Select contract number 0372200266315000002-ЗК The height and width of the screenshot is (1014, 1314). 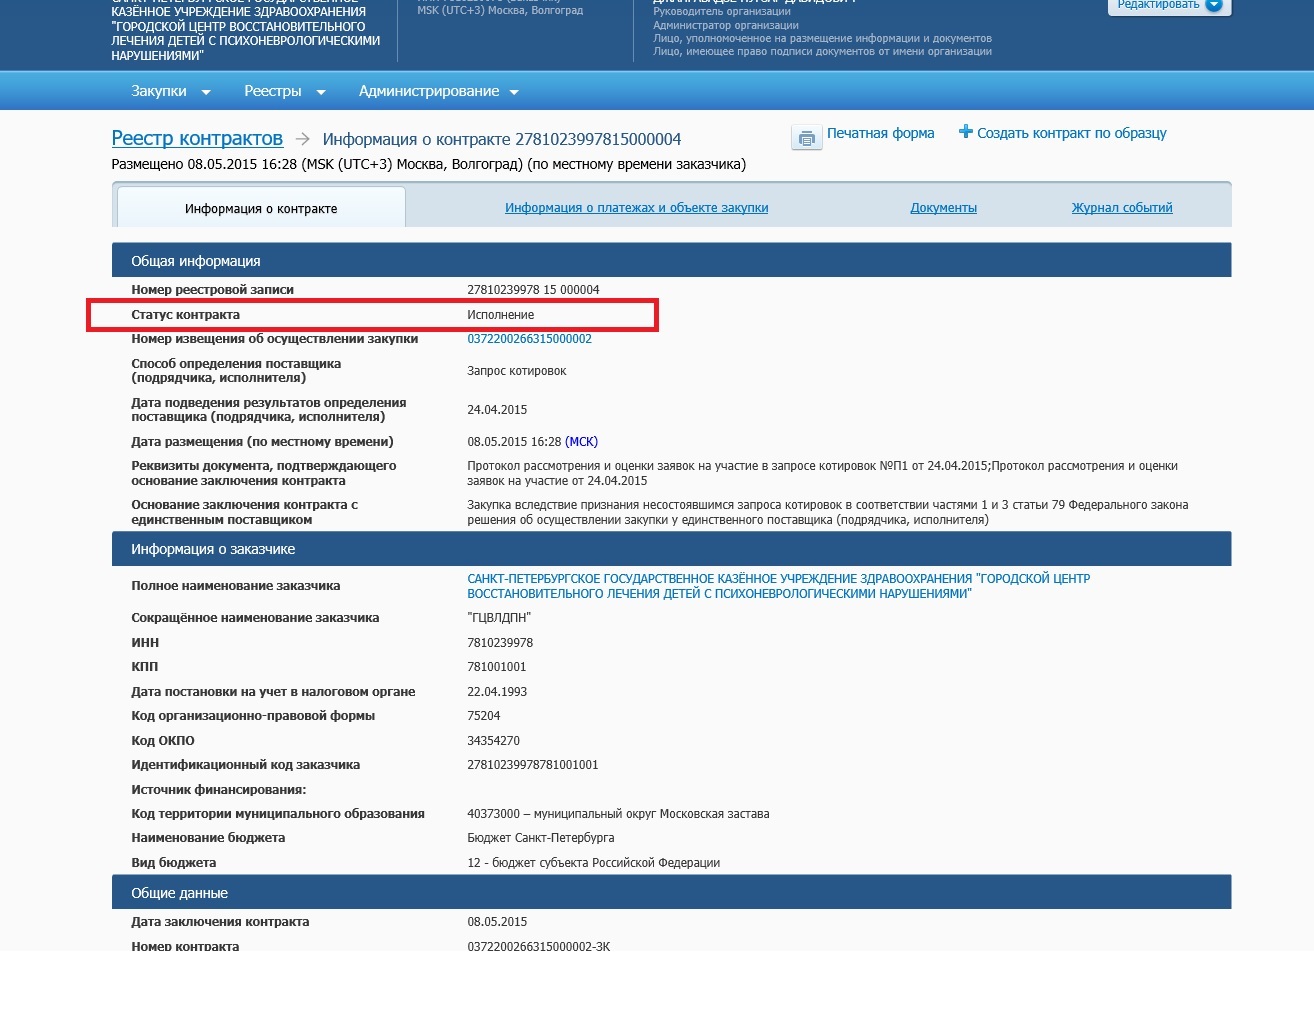tap(538, 946)
